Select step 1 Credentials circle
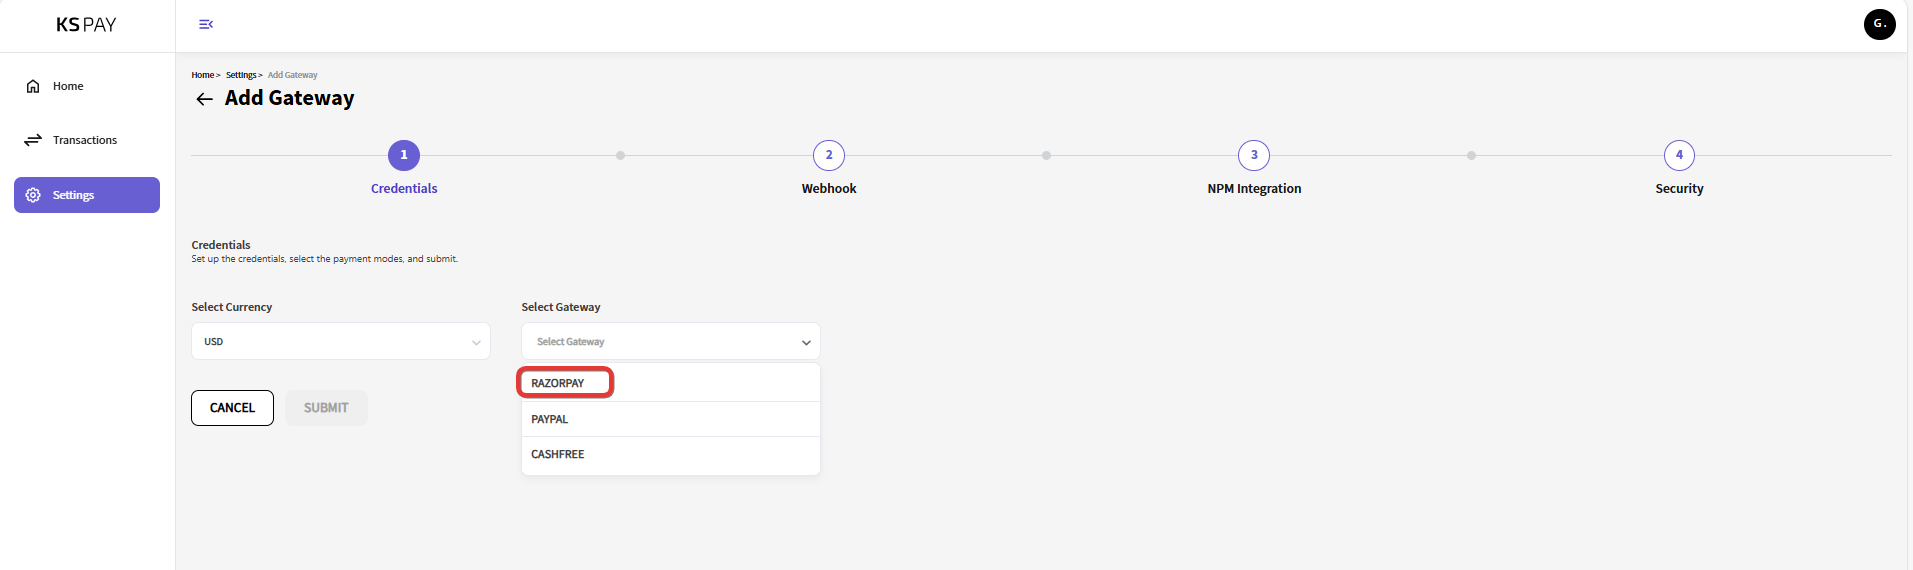Viewport: 1913px width, 570px height. 404,155
